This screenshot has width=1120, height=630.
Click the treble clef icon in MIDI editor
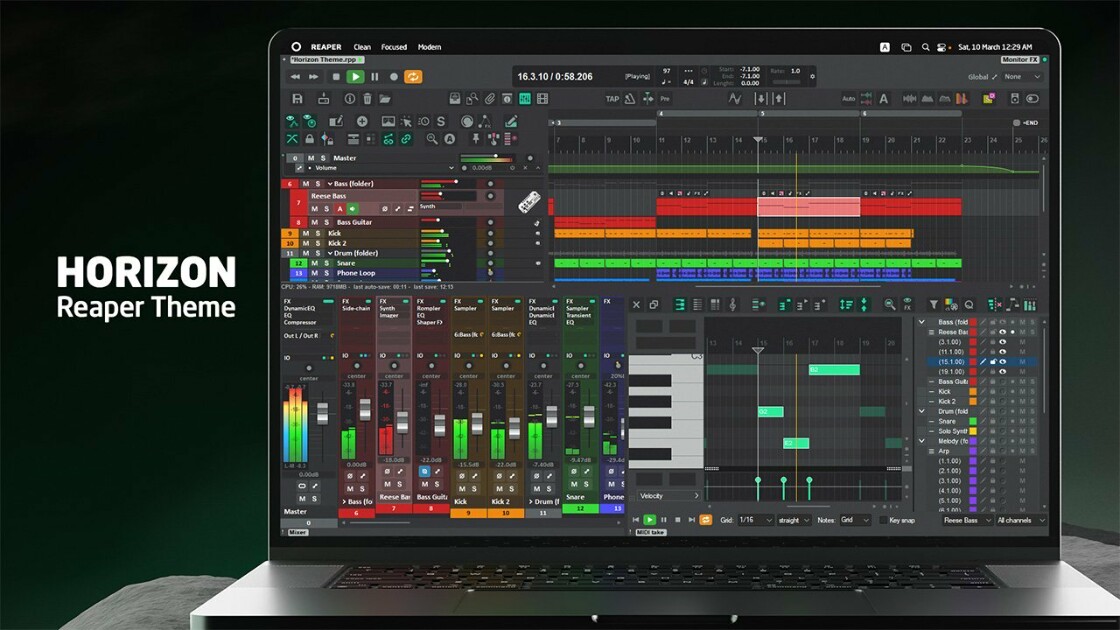(732, 305)
